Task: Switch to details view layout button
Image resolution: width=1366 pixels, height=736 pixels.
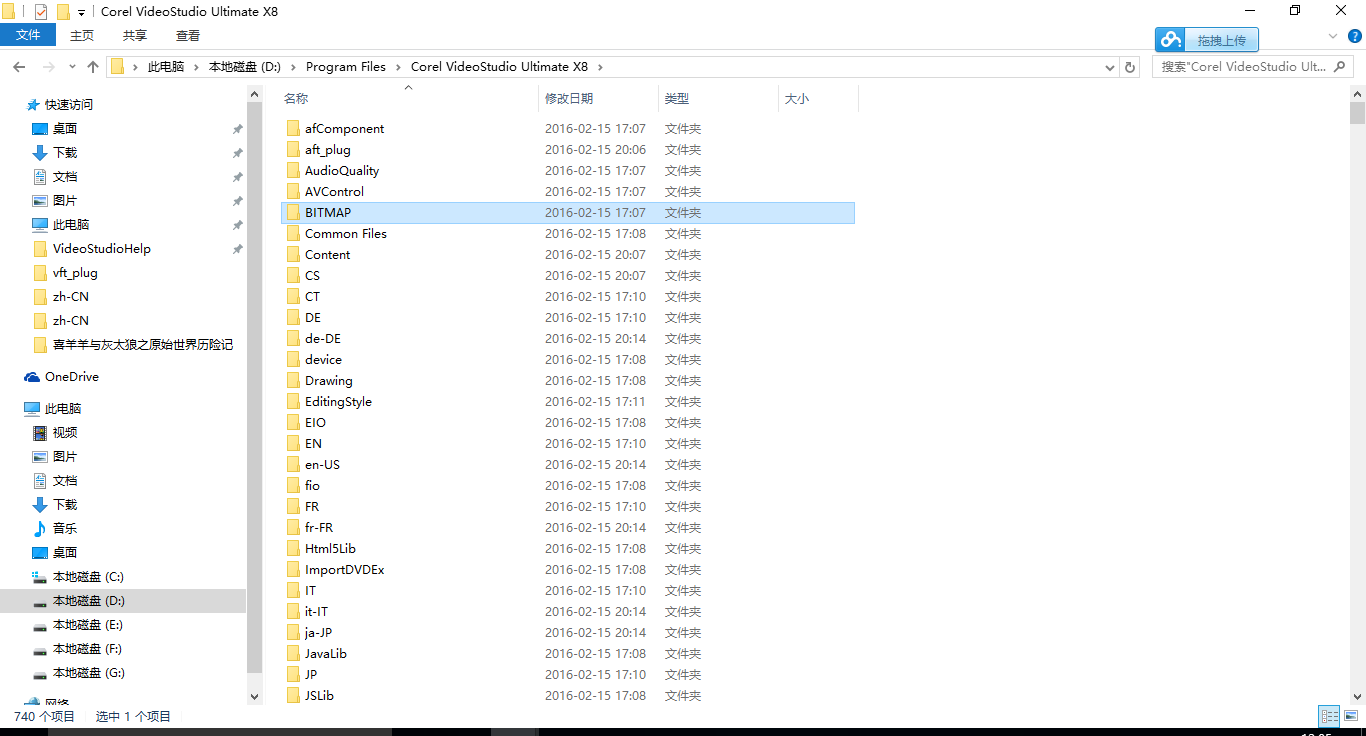Action: pos(1329,716)
